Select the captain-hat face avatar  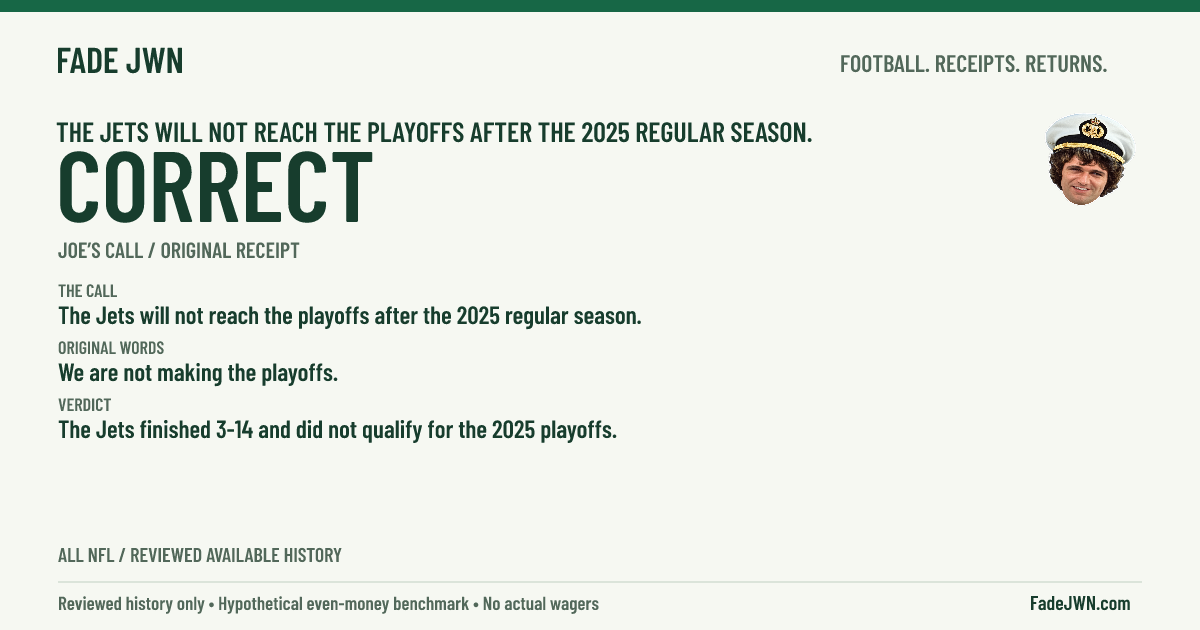click(1090, 159)
